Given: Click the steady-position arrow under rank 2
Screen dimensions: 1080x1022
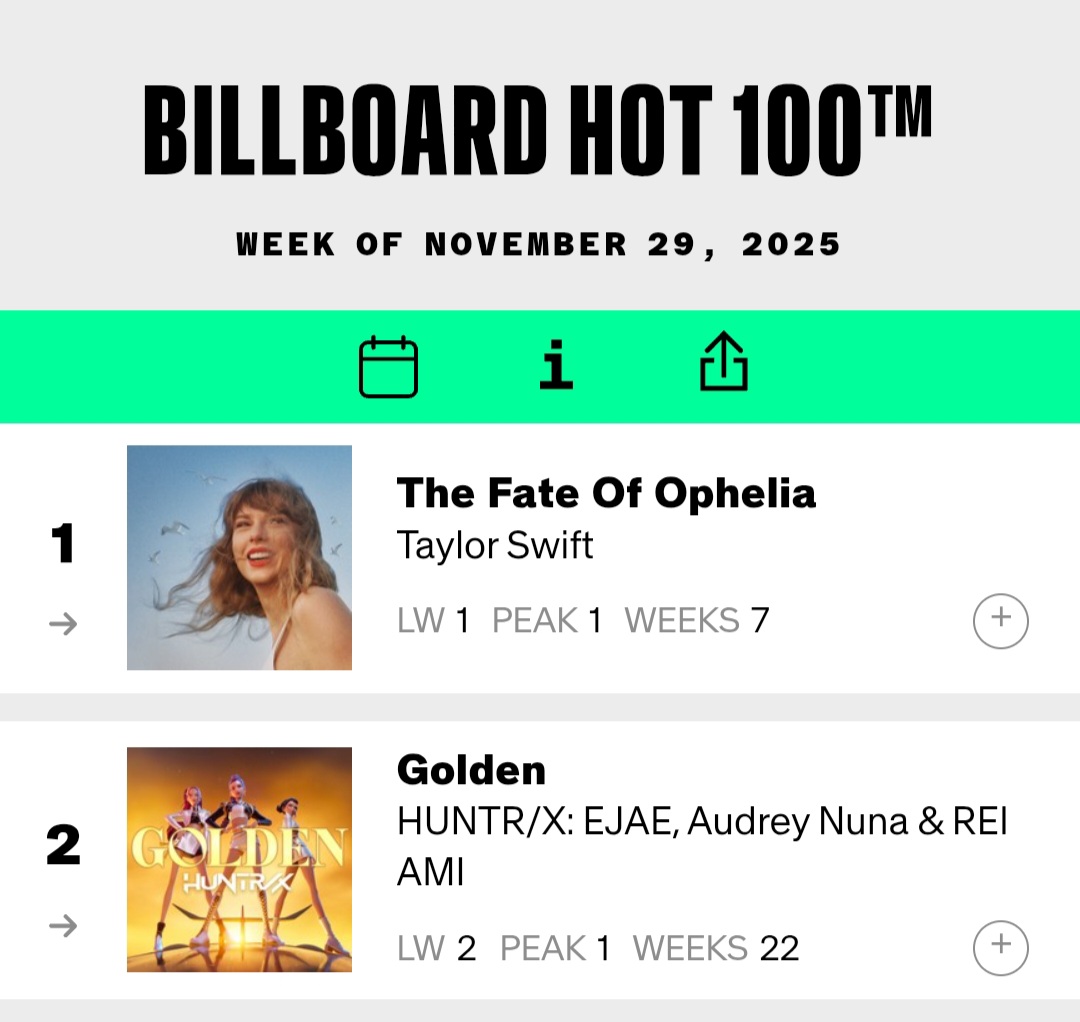Looking at the screenshot, I should coord(63,927).
